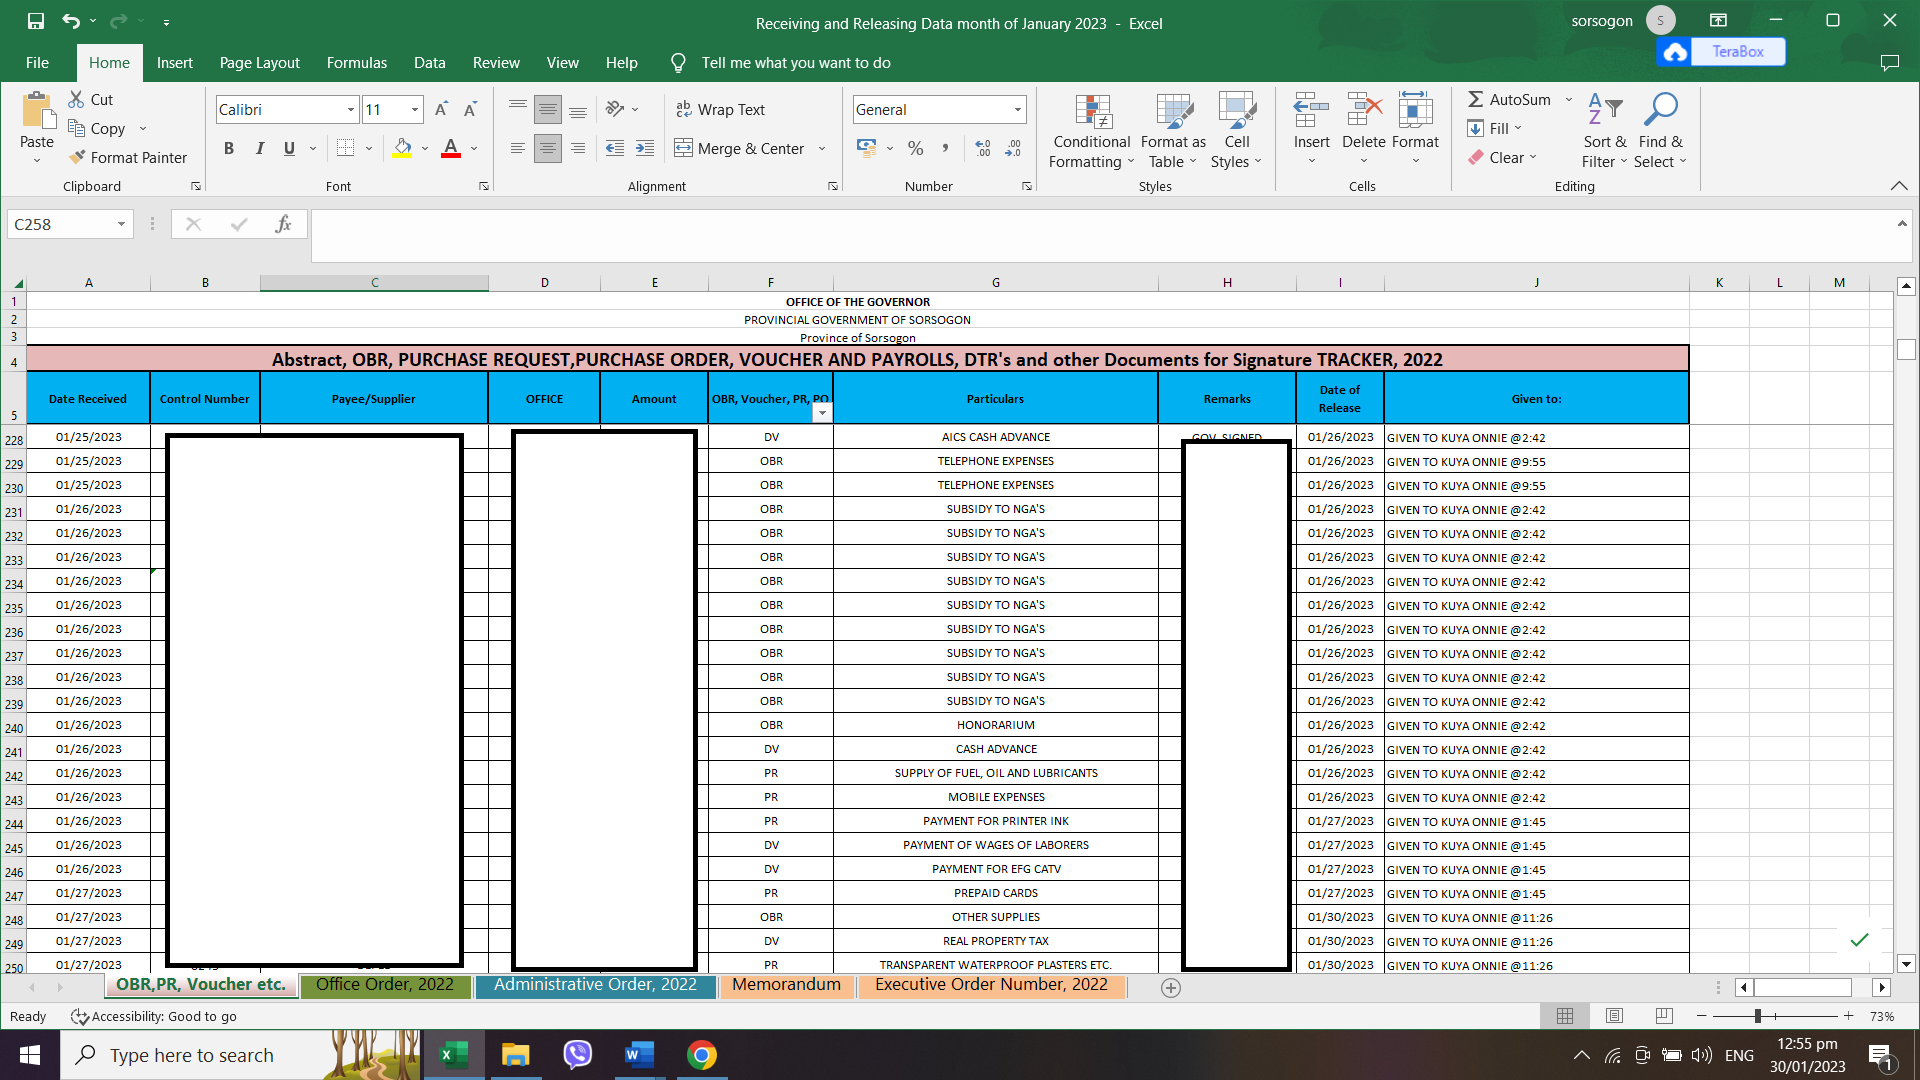
Task: Click the Format Painter brush
Action: pyautogui.click(x=77, y=157)
